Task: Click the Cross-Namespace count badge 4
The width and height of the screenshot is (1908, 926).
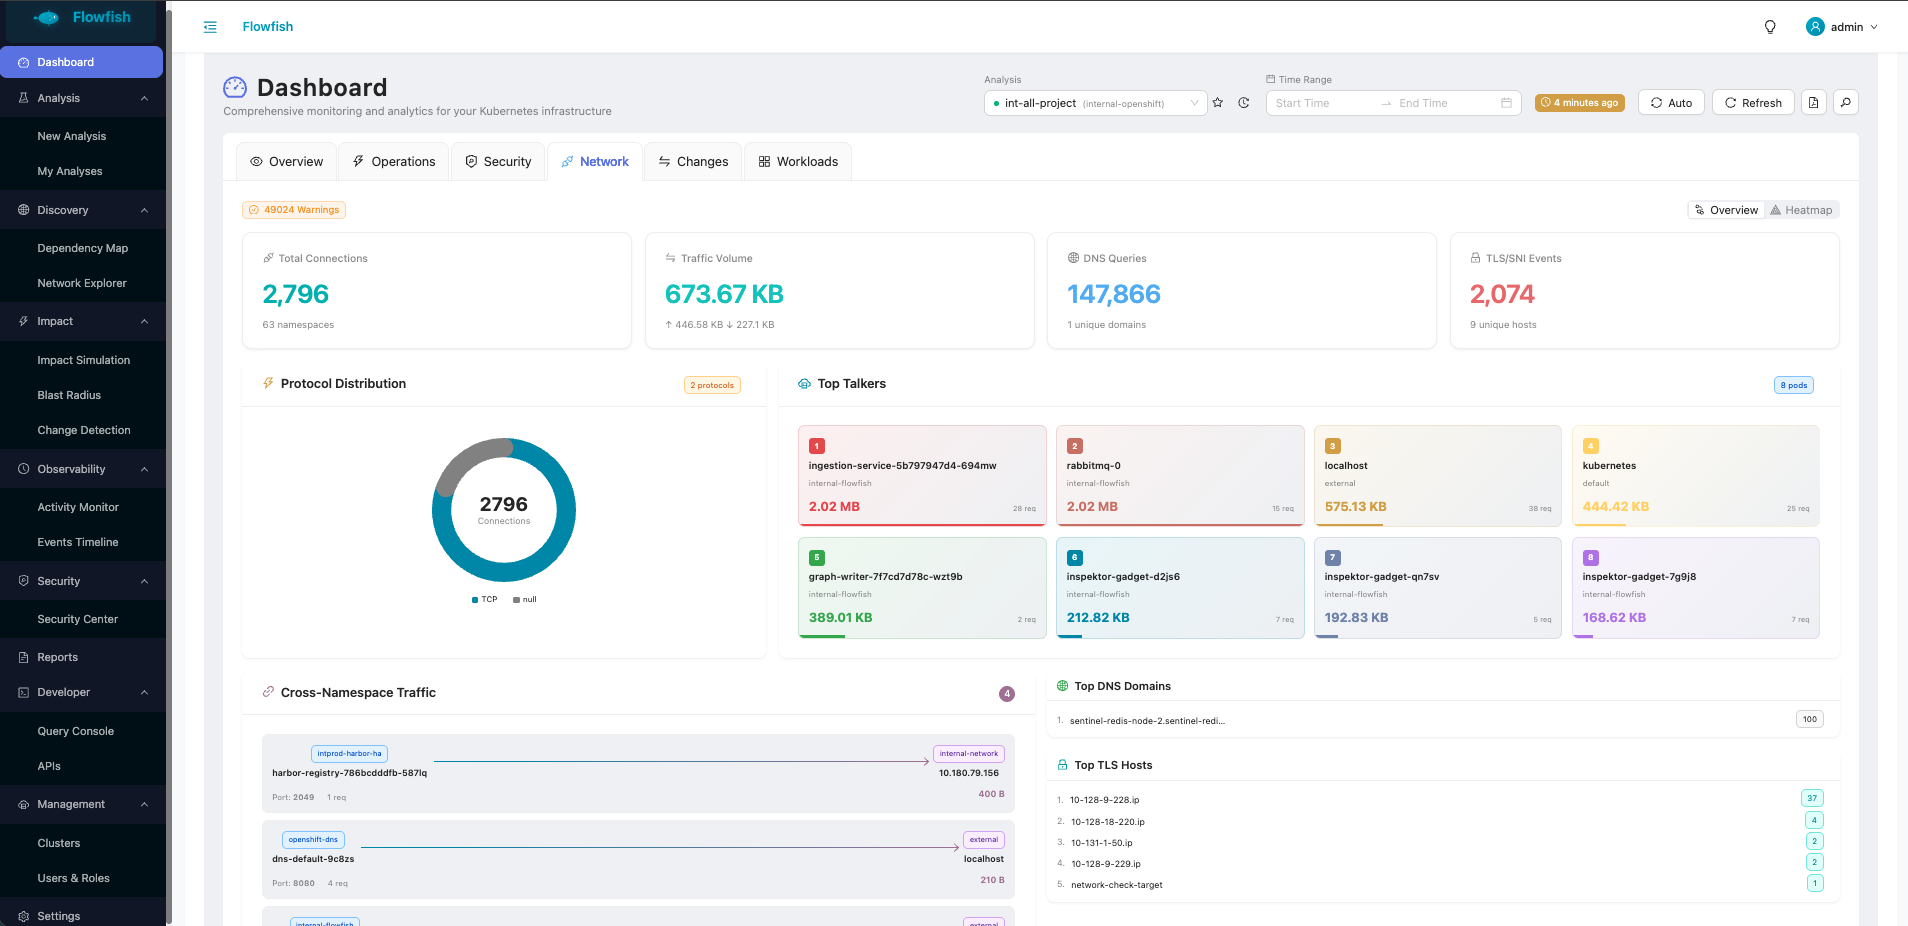Action: (1007, 694)
